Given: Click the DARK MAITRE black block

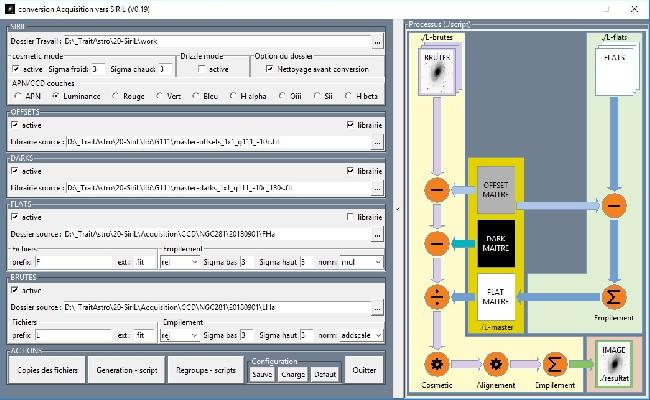Looking at the screenshot, I should click(x=496, y=243).
